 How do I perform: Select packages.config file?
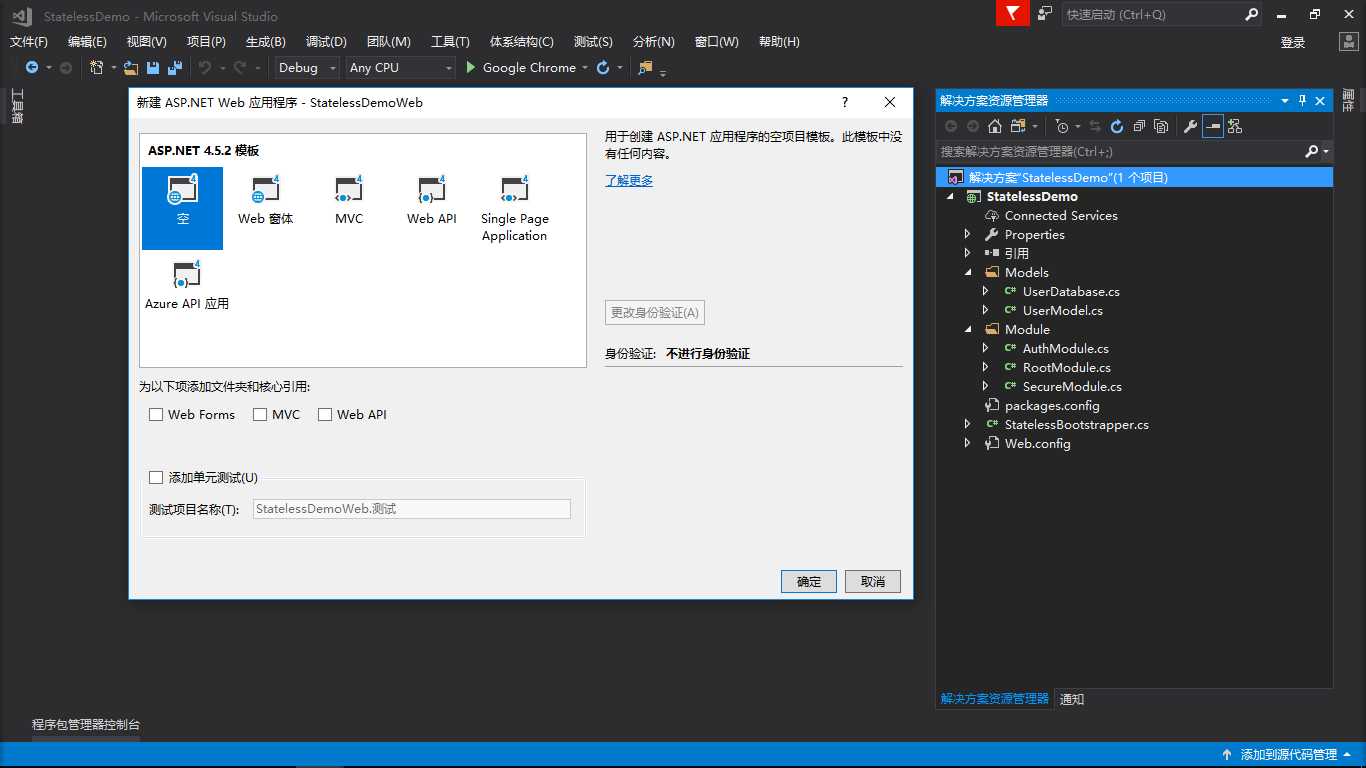tap(1052, 405)
